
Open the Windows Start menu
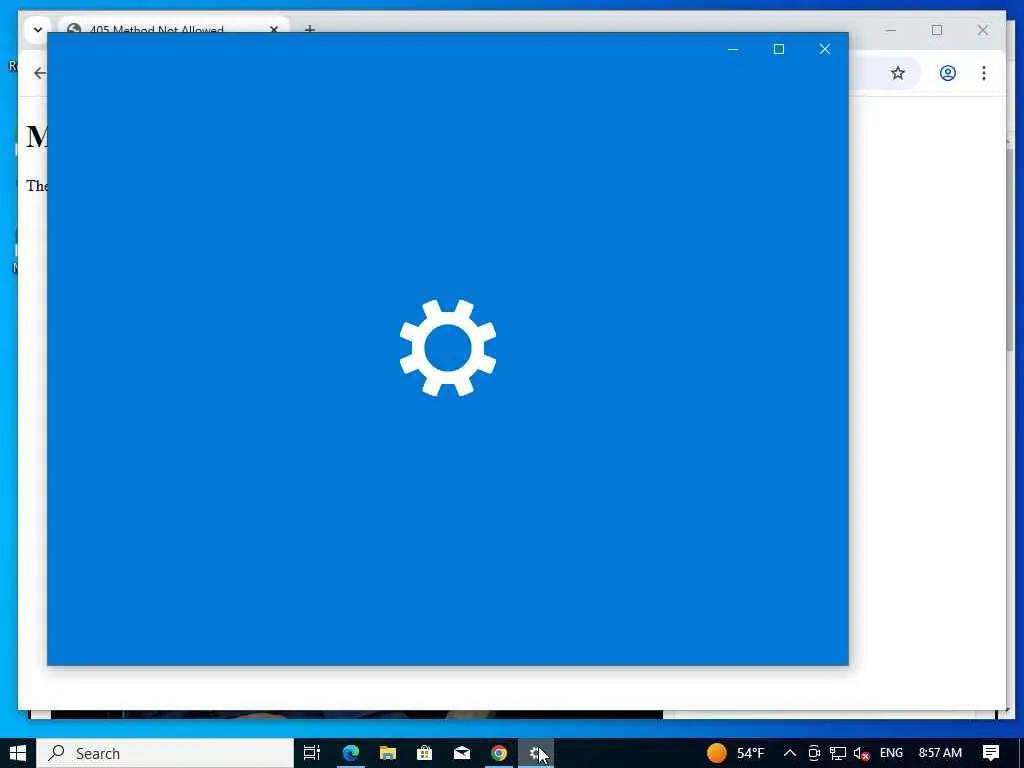18,753
